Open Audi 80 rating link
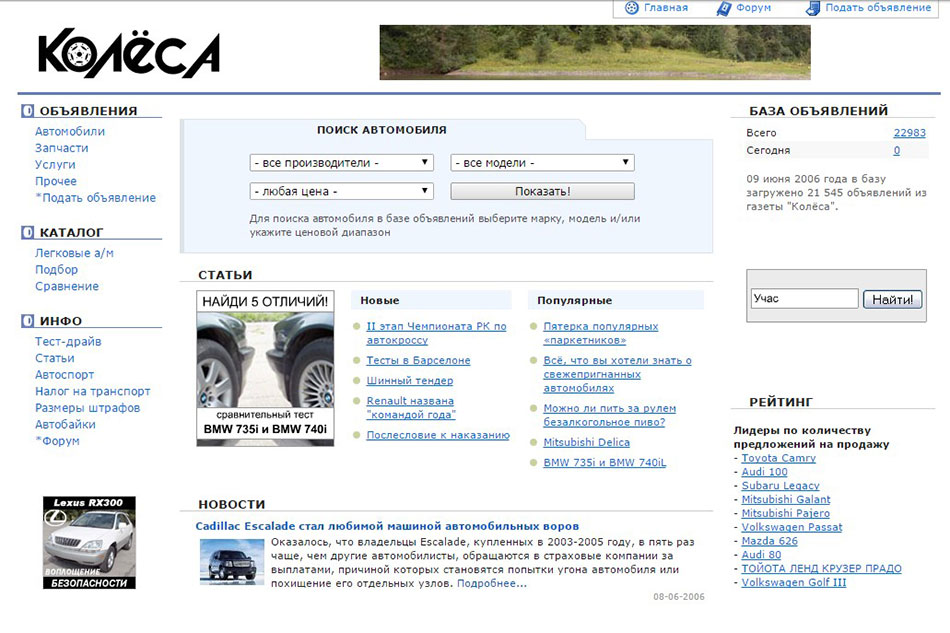This screenshot has height=633, width=950. pyautogui.click(x=761, y=555)
